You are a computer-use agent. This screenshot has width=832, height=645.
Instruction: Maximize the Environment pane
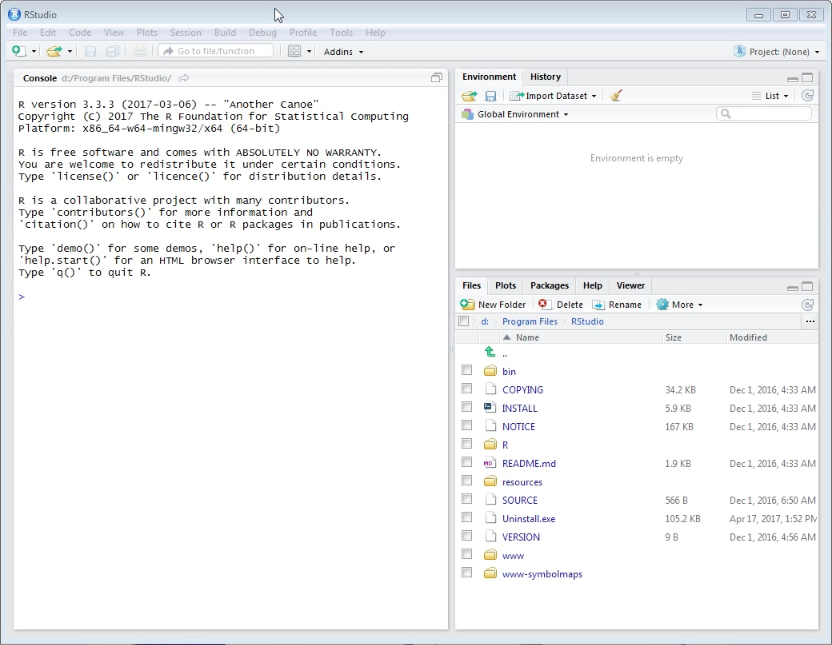click(807, 77)
